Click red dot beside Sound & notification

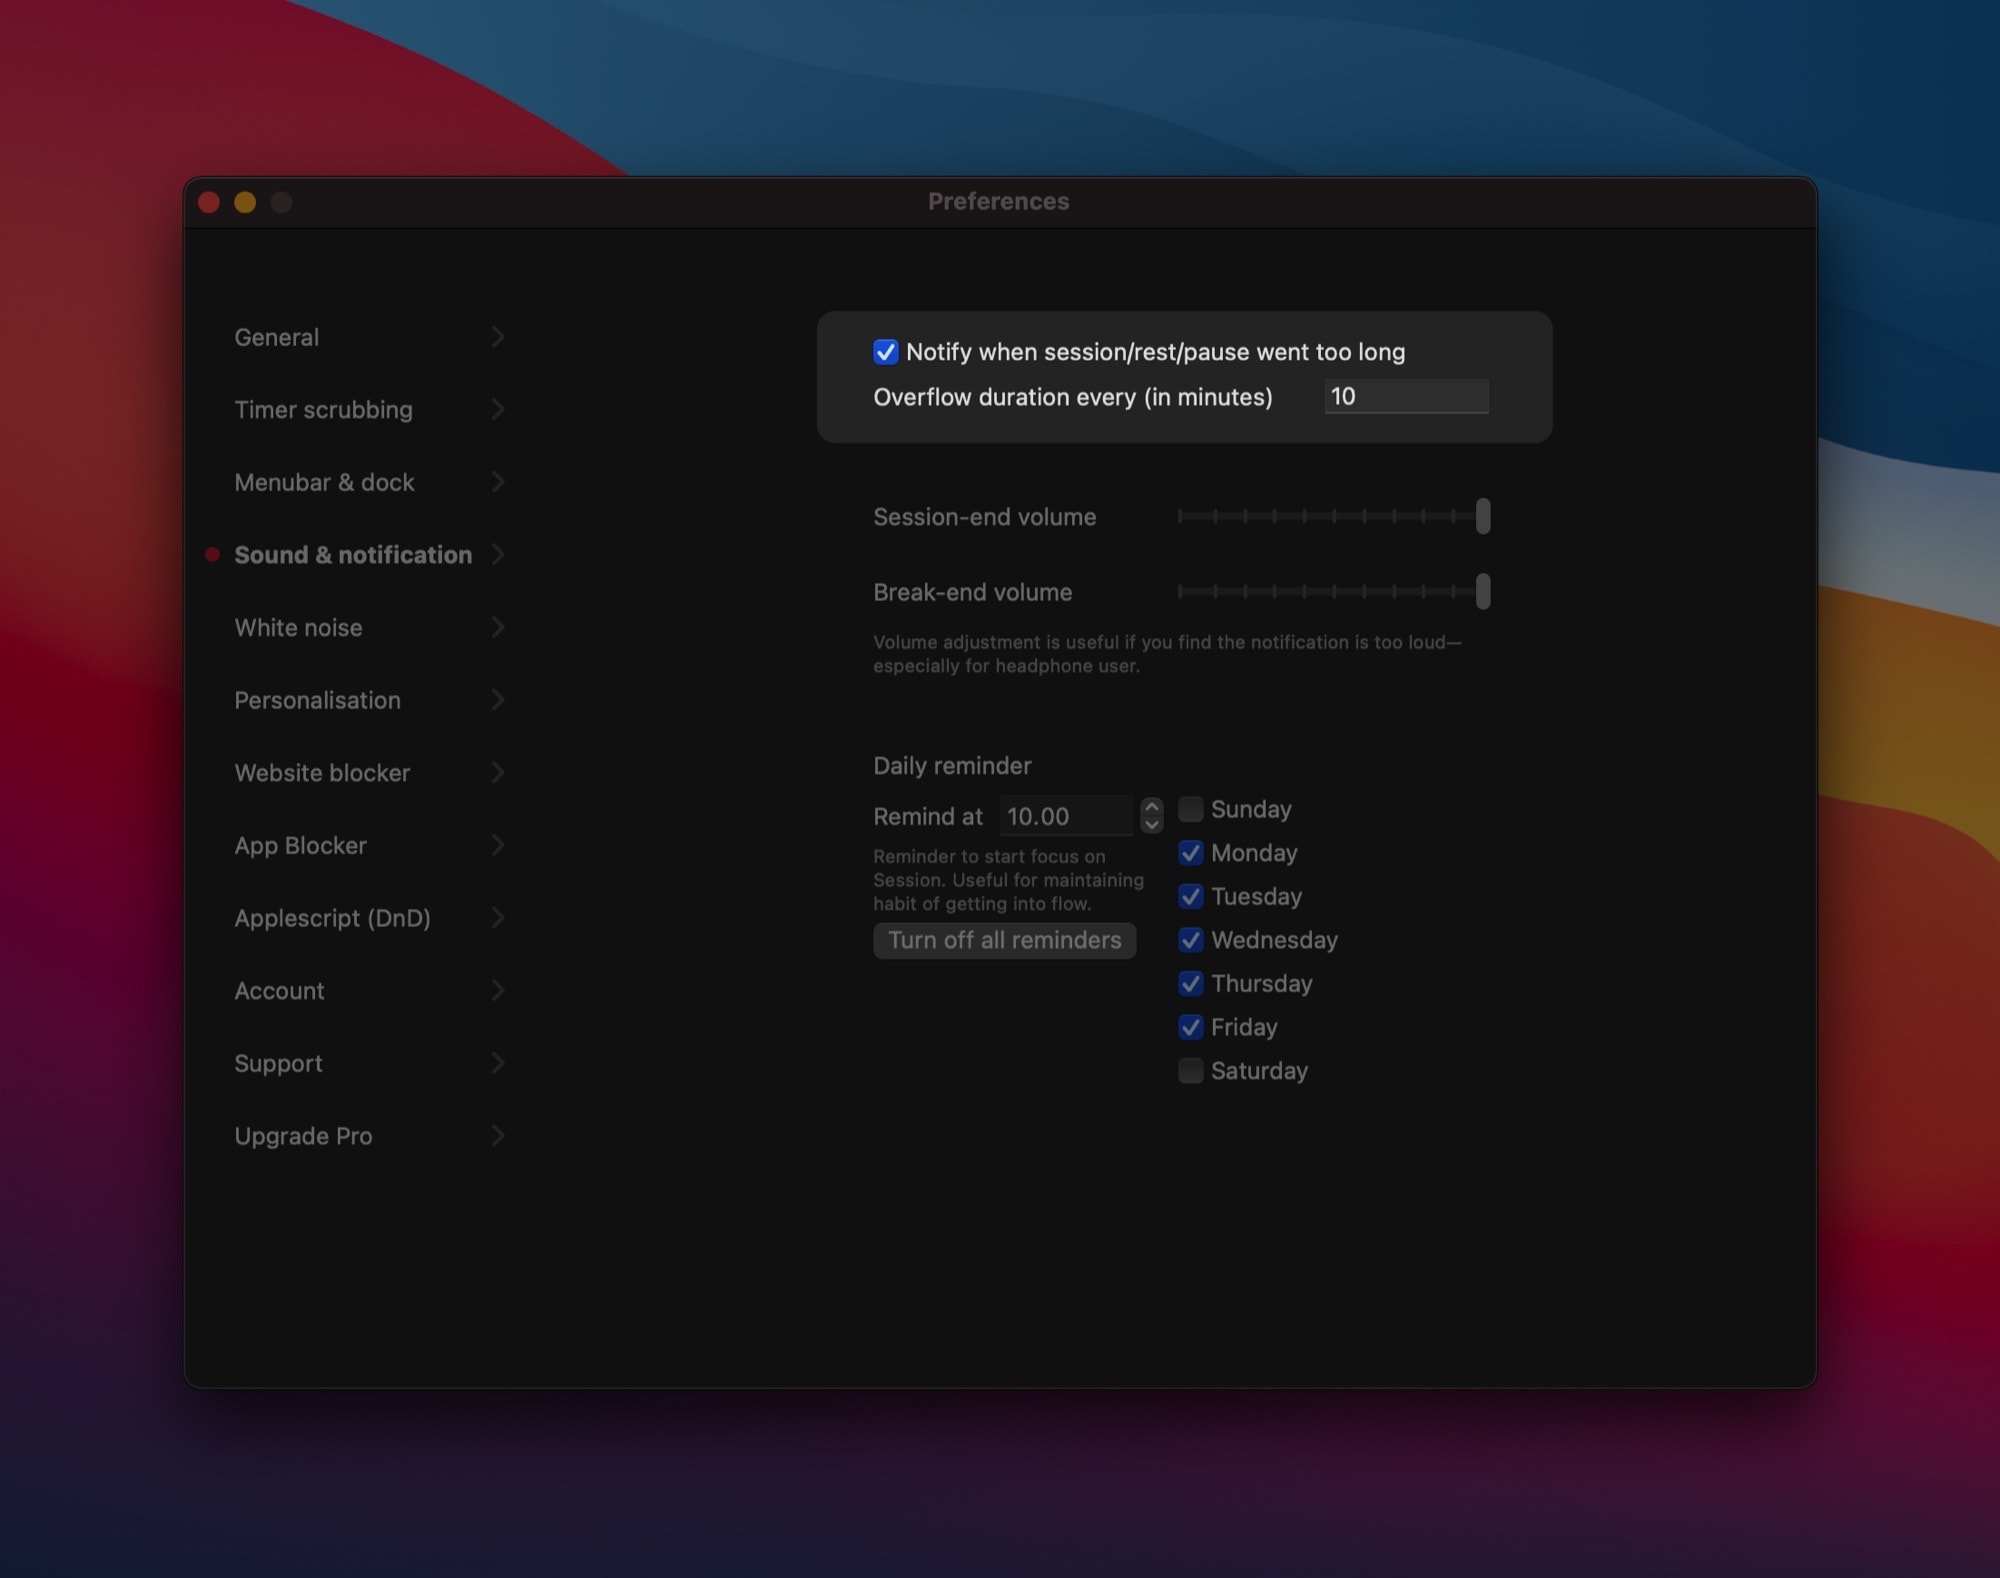coord(212,554)
